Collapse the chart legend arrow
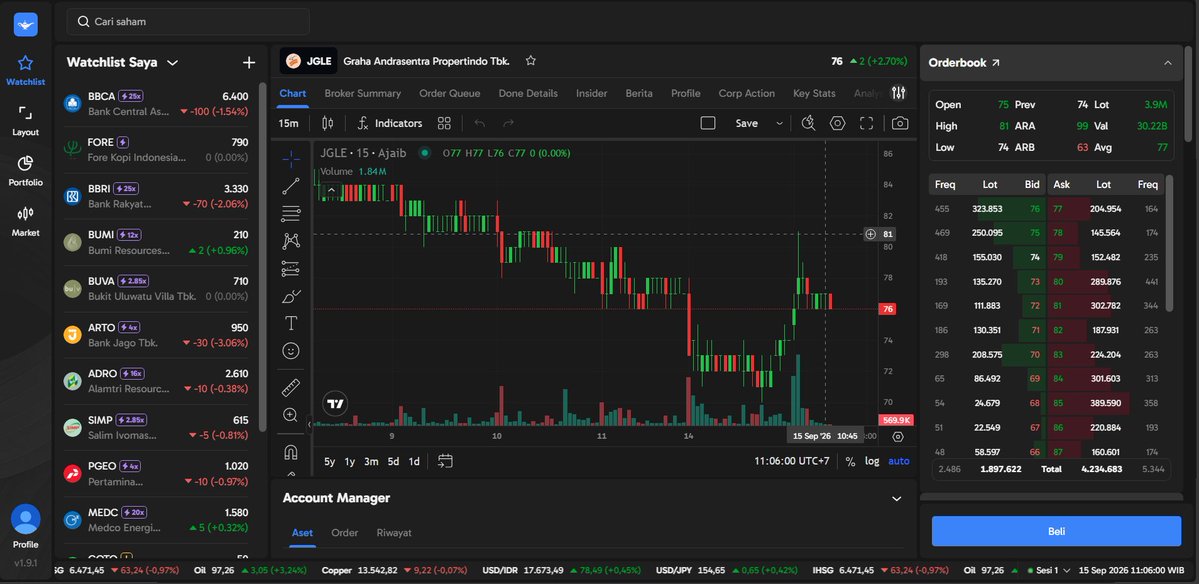 click(x=332, y=190)
